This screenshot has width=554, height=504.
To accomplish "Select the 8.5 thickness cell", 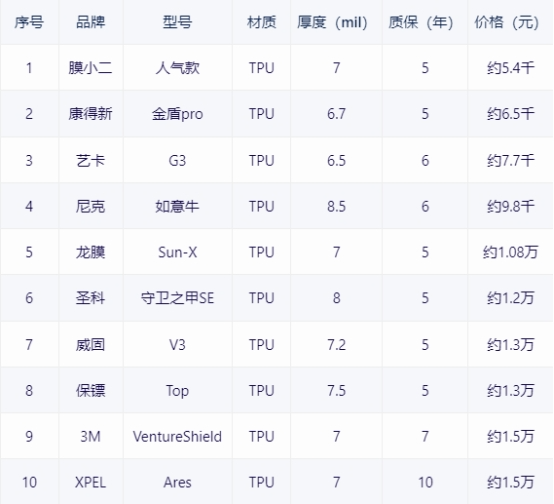I will [336, 206].
